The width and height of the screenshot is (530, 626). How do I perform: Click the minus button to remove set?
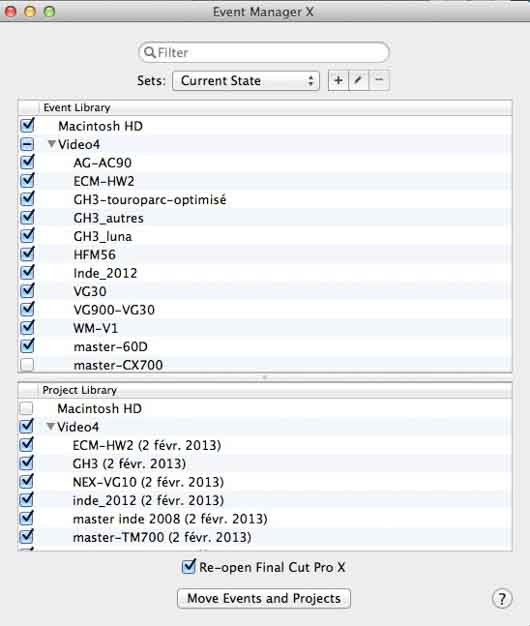[379, 81]
